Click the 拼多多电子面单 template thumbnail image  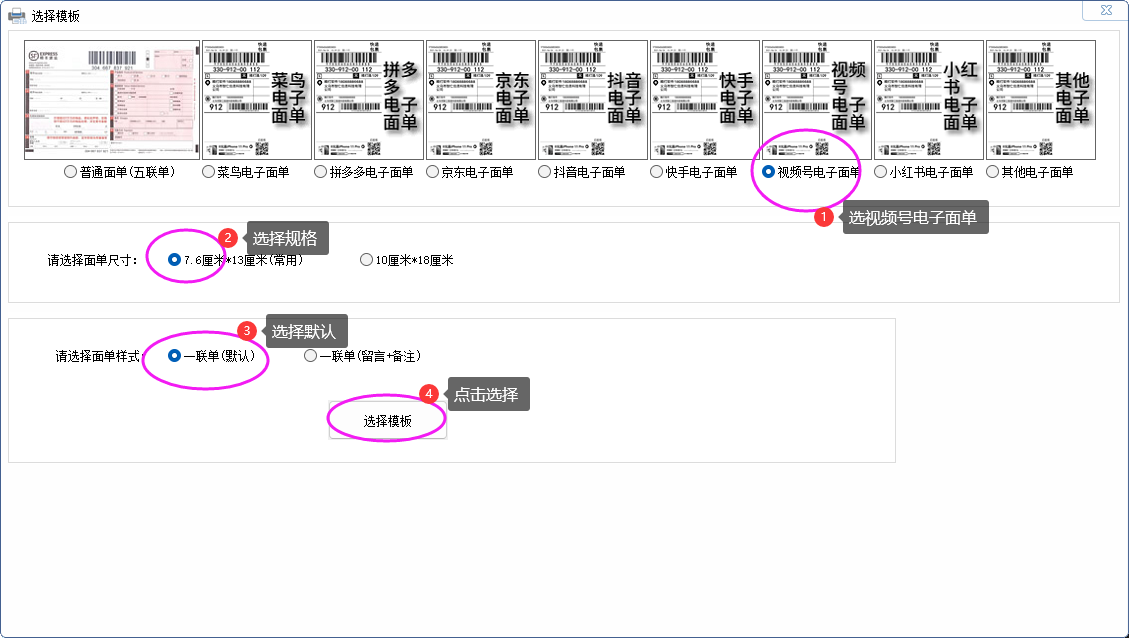click(368, 100)
